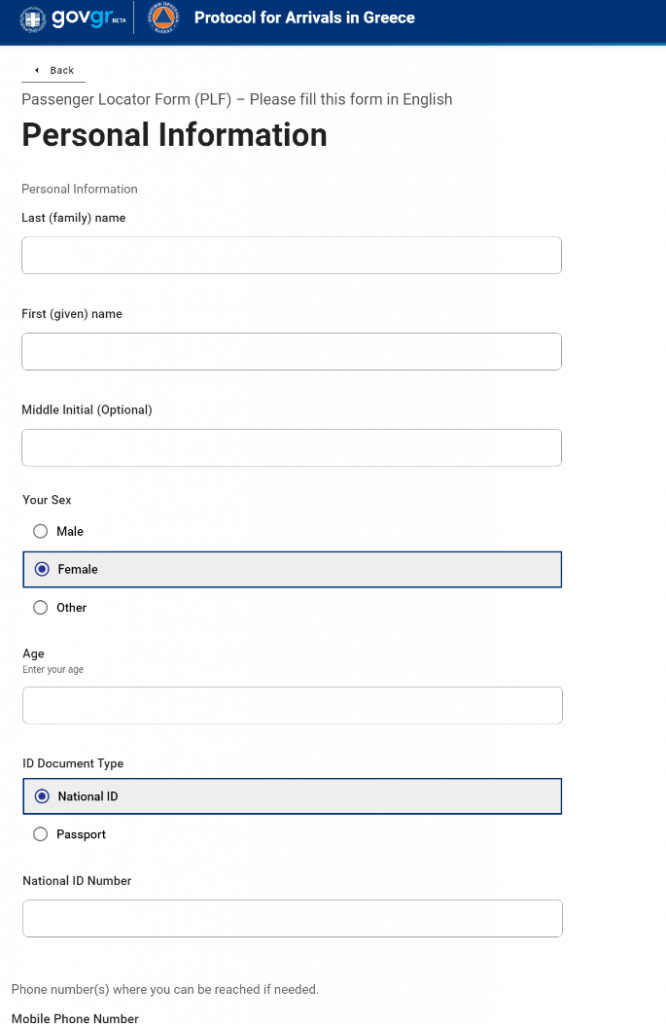Focus the Last (family) name field

coord(291,255)
